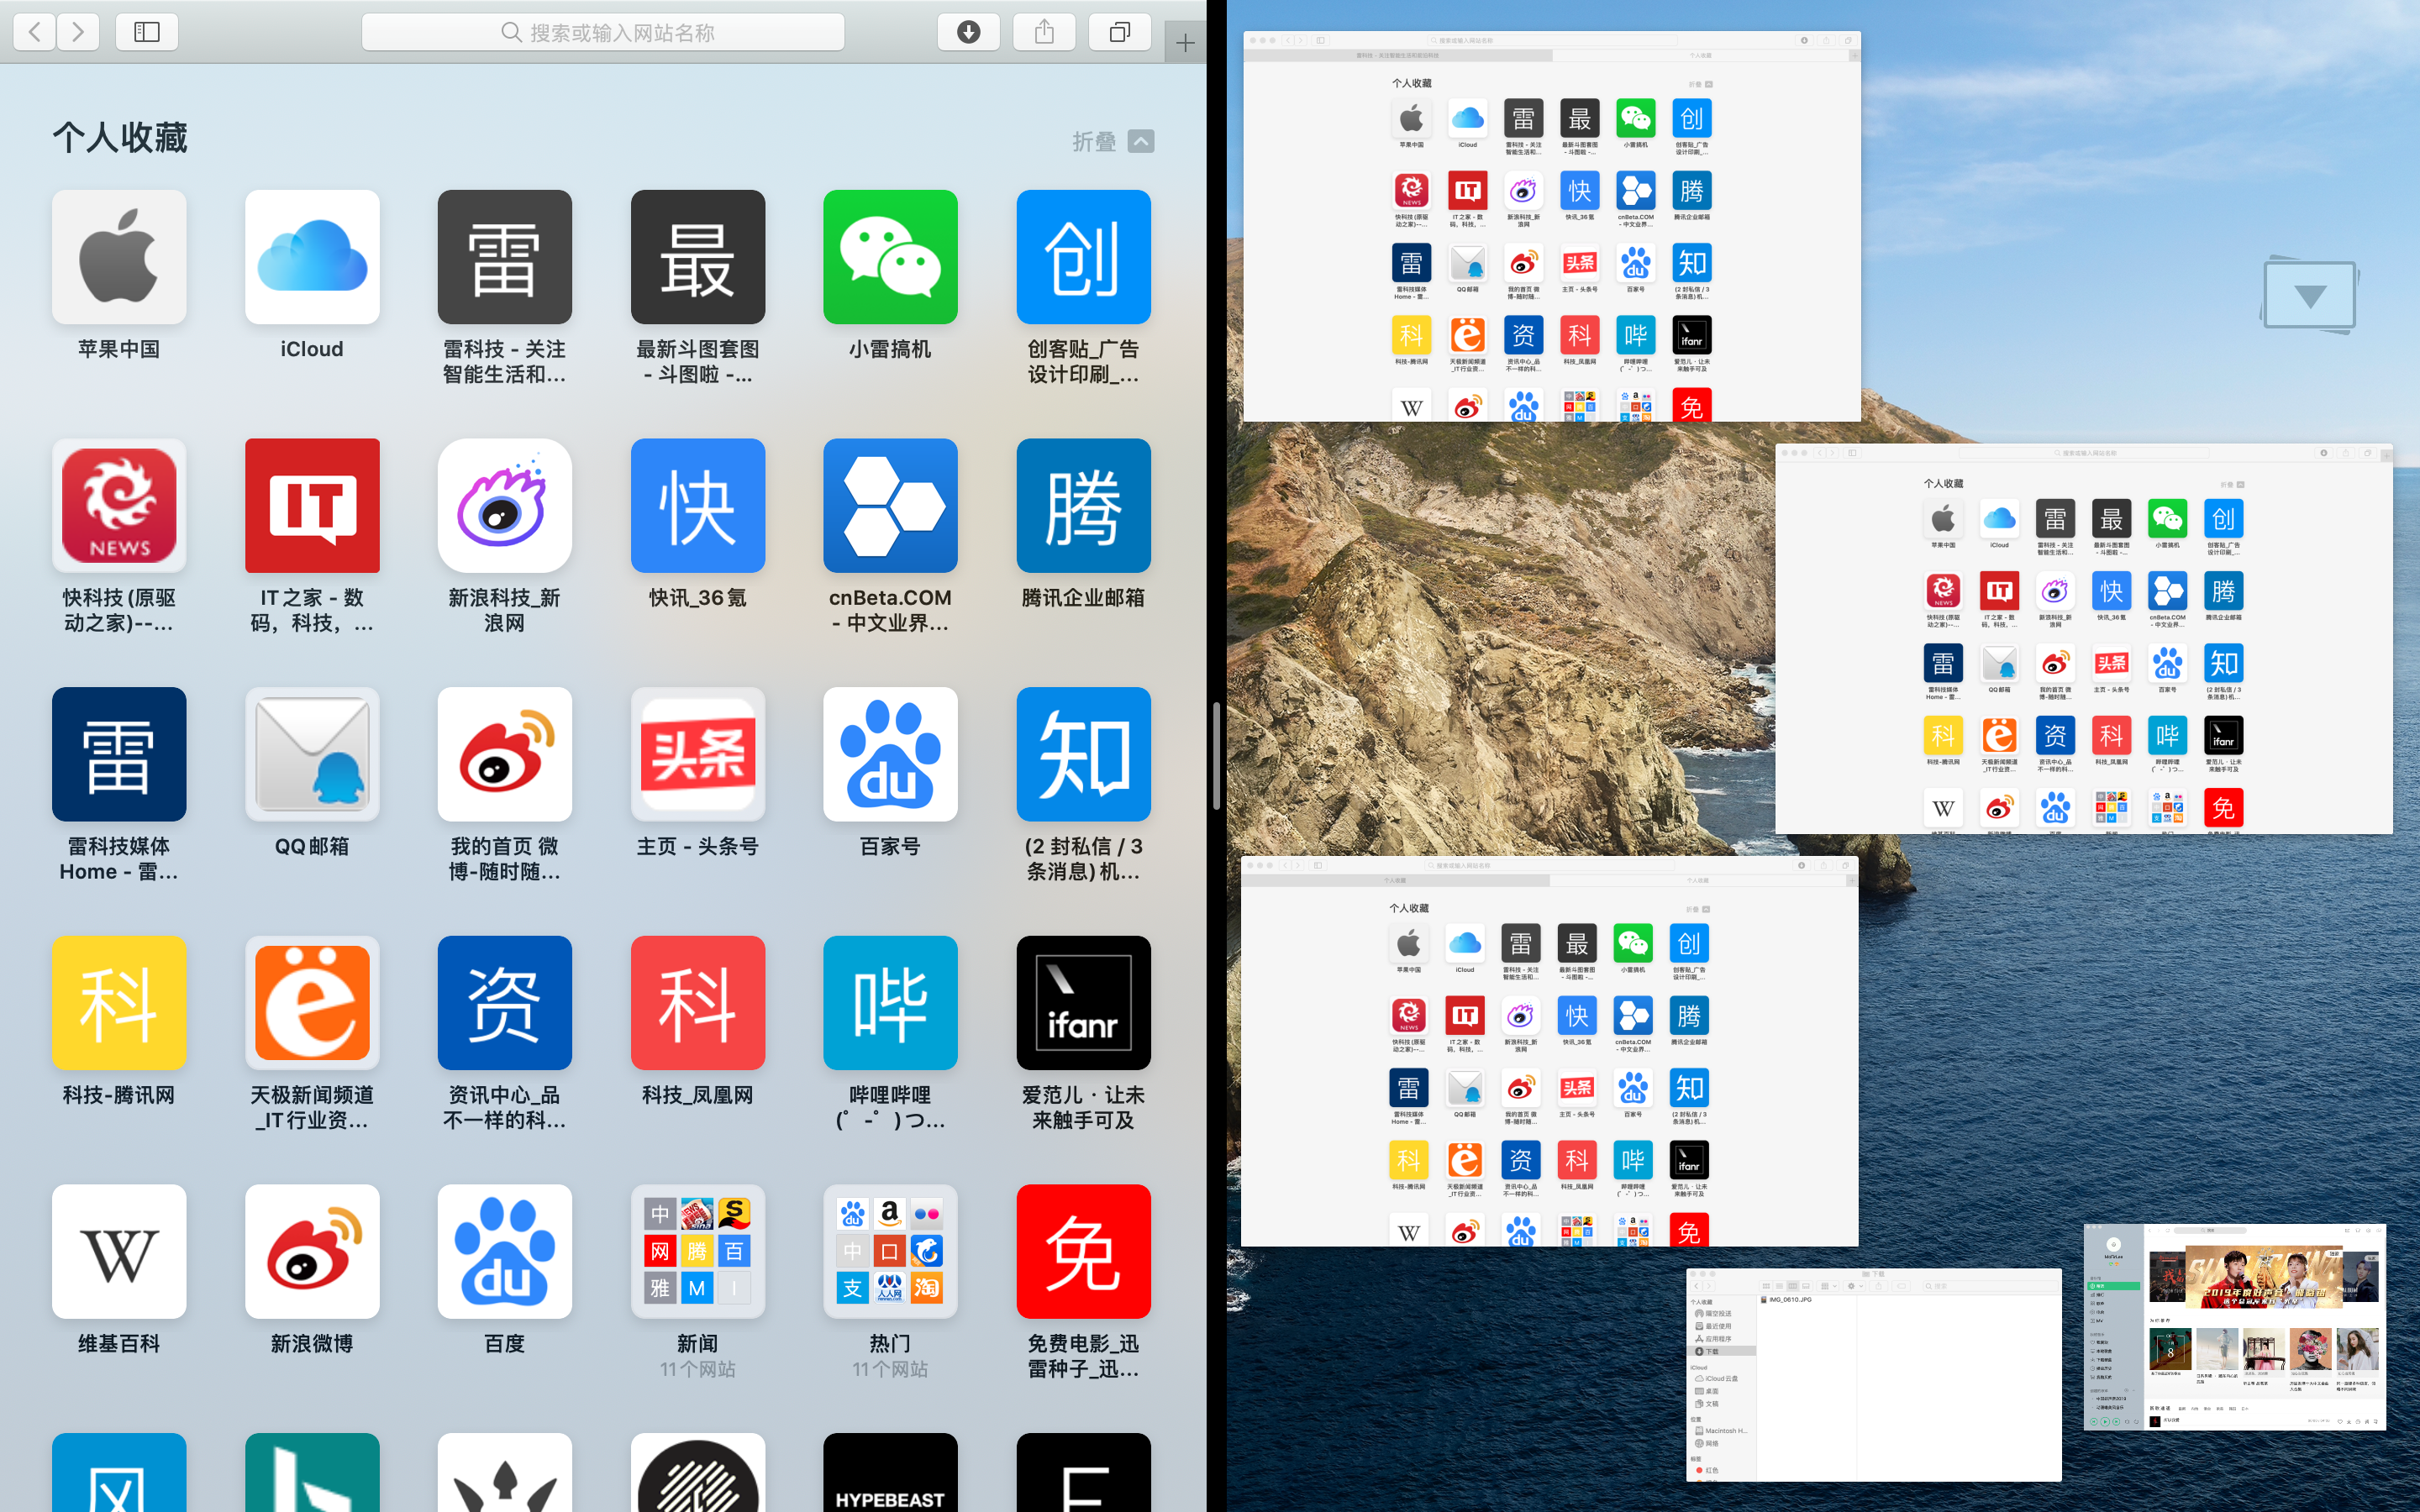
Task: Open the 天极新闻频道 favorite
Action: (312, 1003)
